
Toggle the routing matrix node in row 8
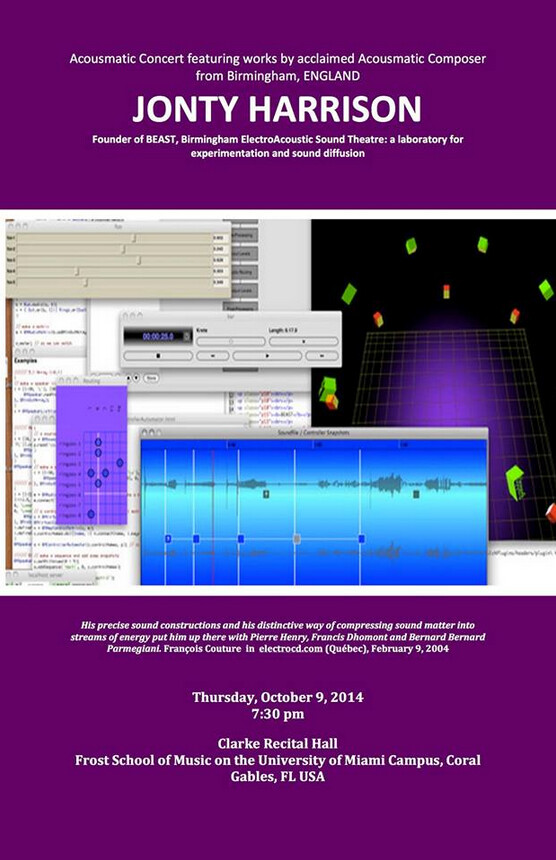click(x=91, y=514)
